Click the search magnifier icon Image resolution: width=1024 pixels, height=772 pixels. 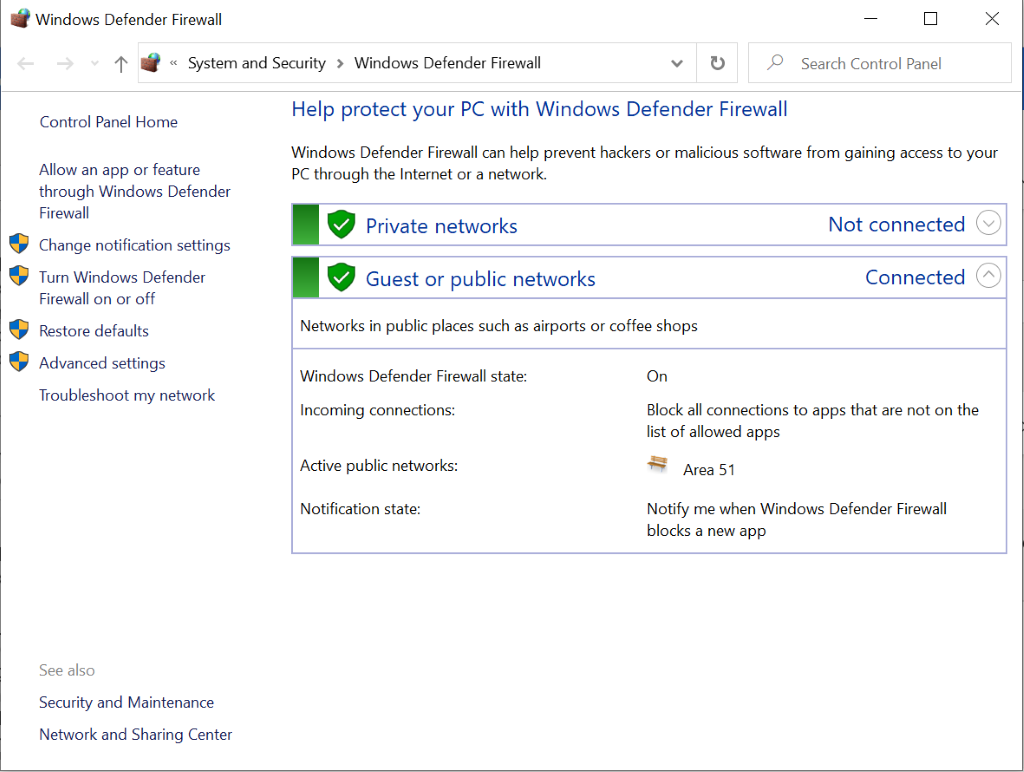point(773,62)
